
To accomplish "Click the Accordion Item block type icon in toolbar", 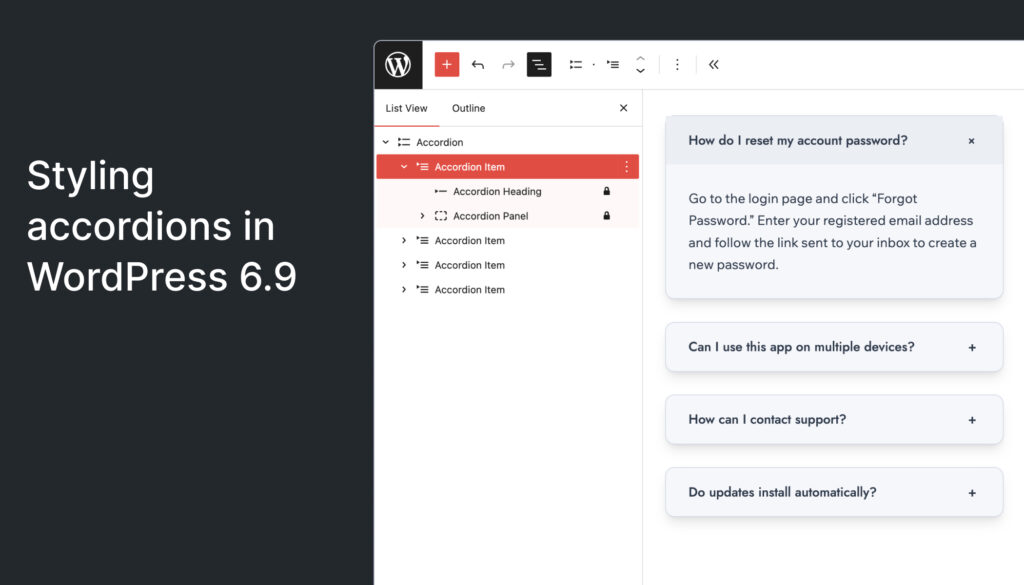I will click(x=613, y=65).
